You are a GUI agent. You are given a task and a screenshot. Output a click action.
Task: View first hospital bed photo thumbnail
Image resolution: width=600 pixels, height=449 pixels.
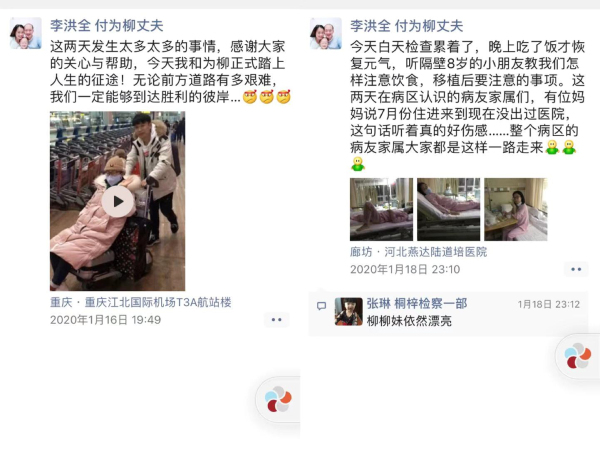point(382,209)
